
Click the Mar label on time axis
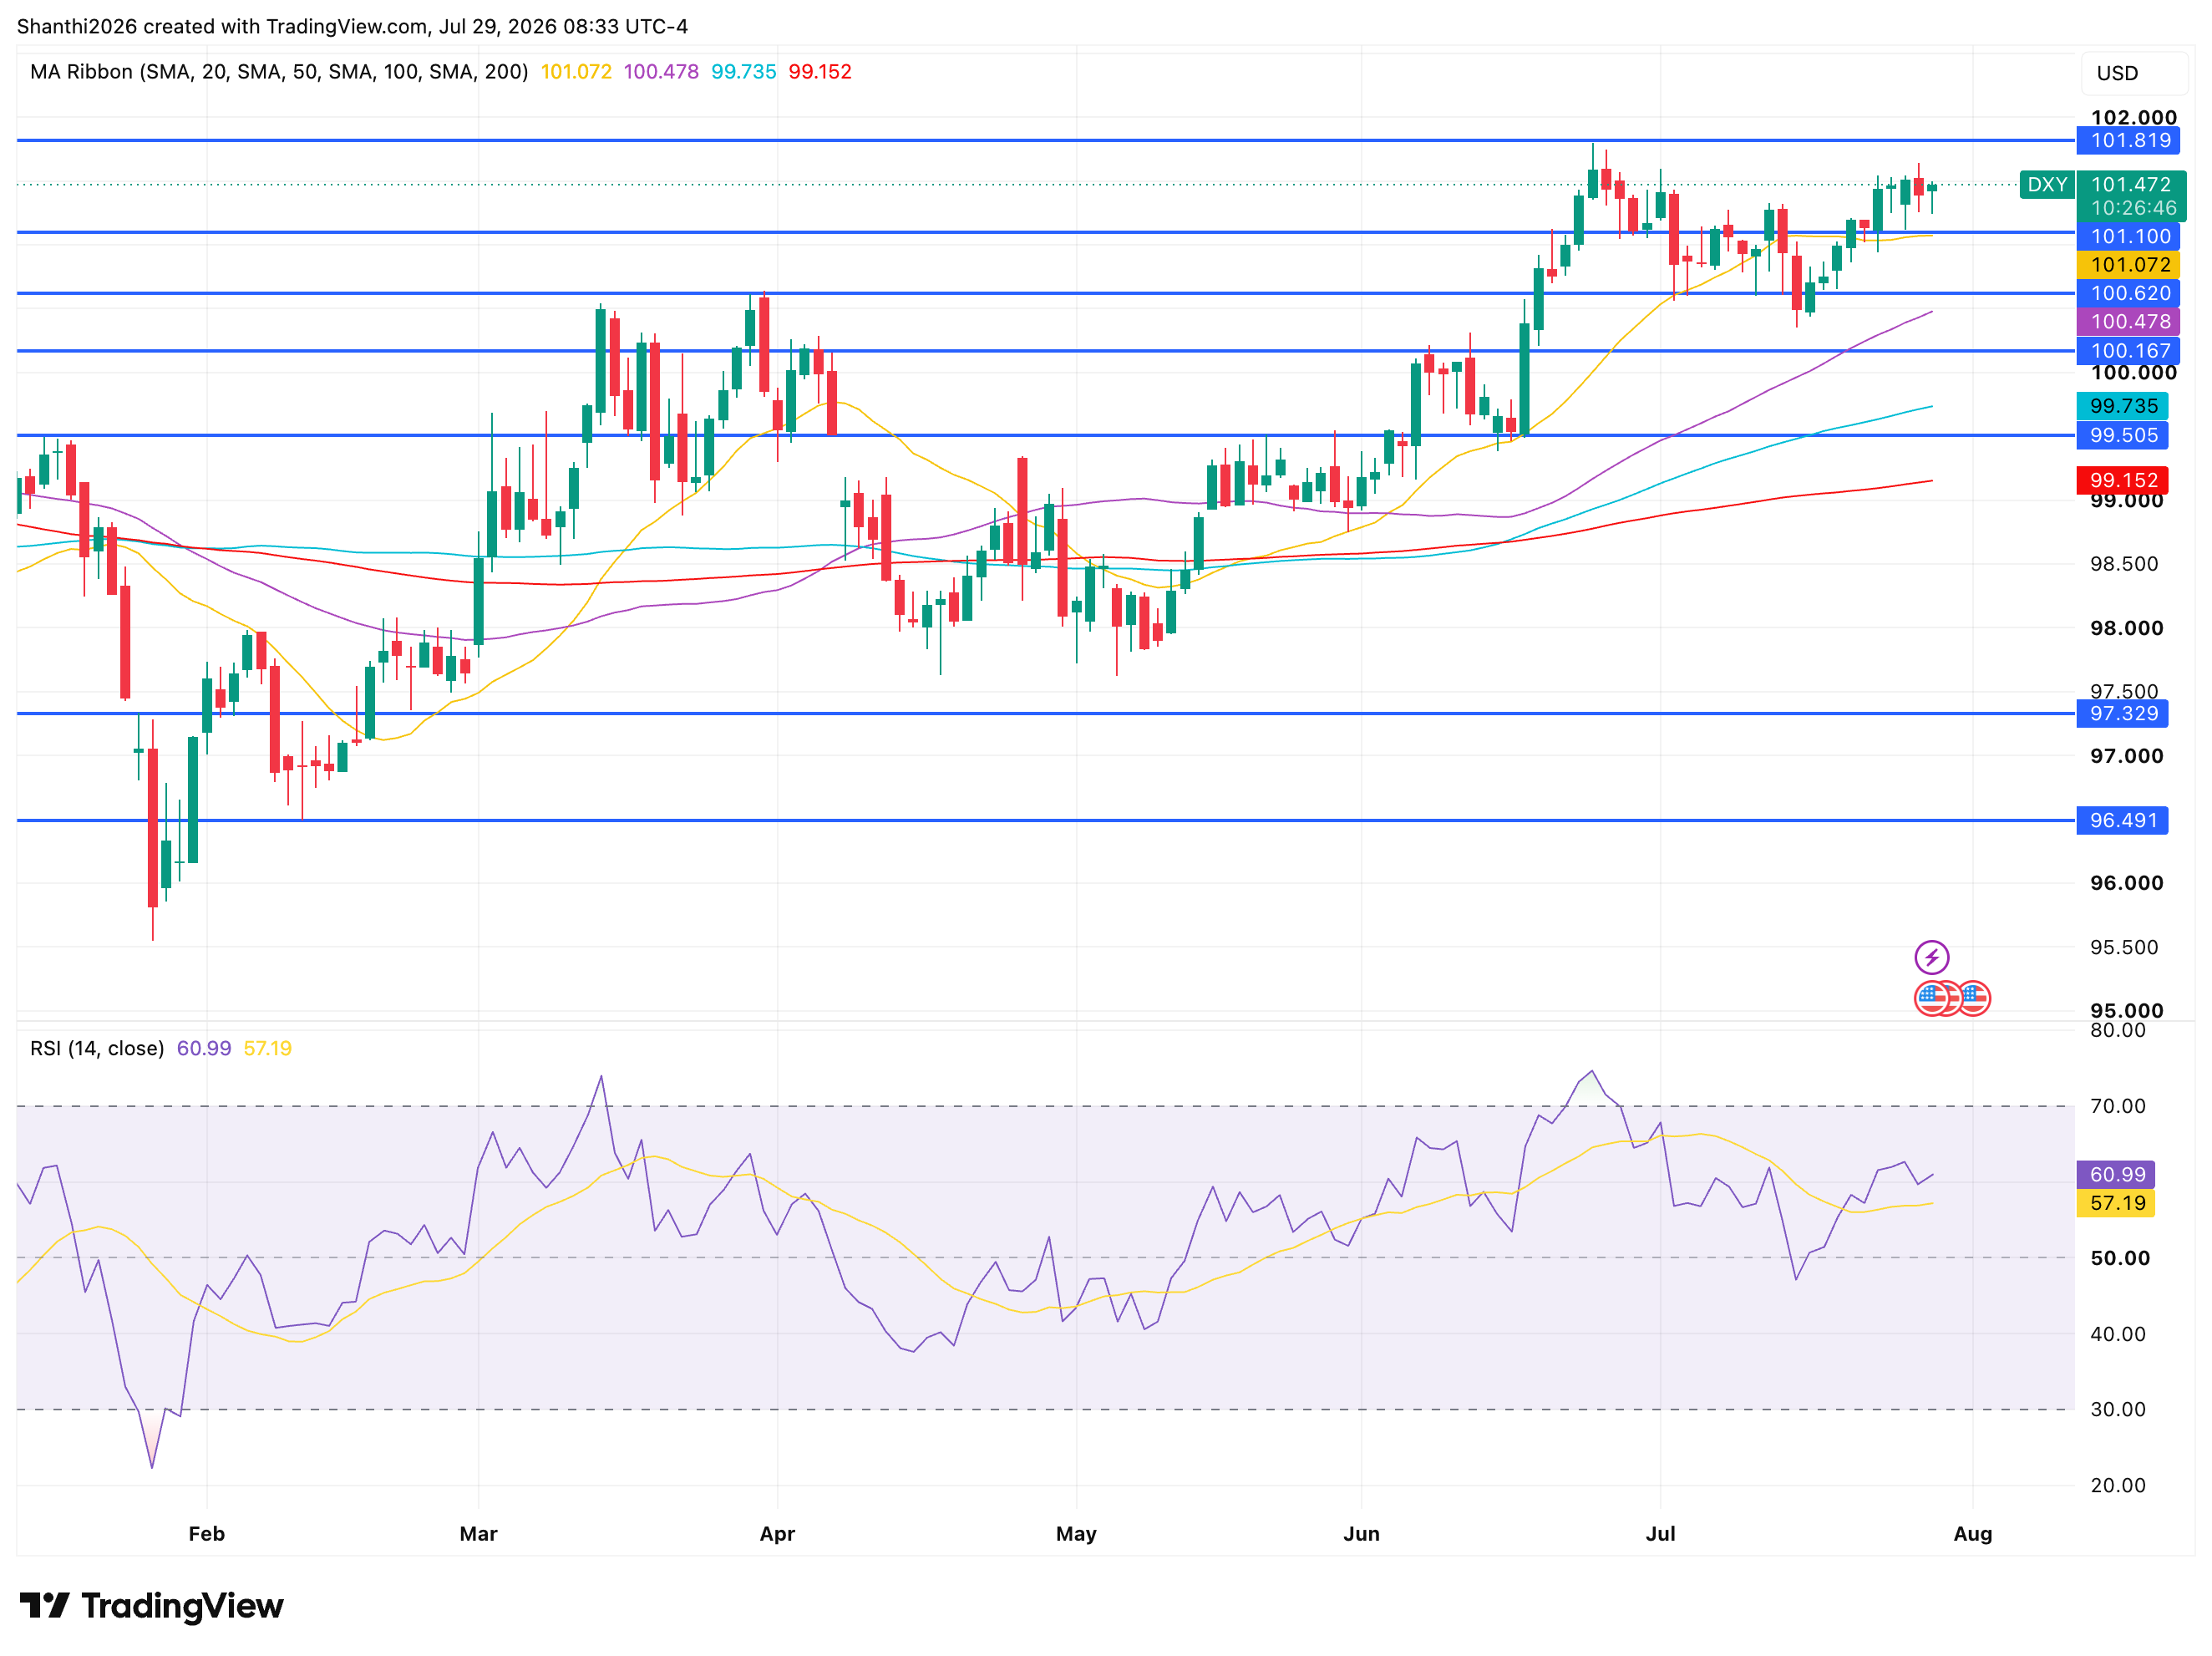click(478, 1533)
